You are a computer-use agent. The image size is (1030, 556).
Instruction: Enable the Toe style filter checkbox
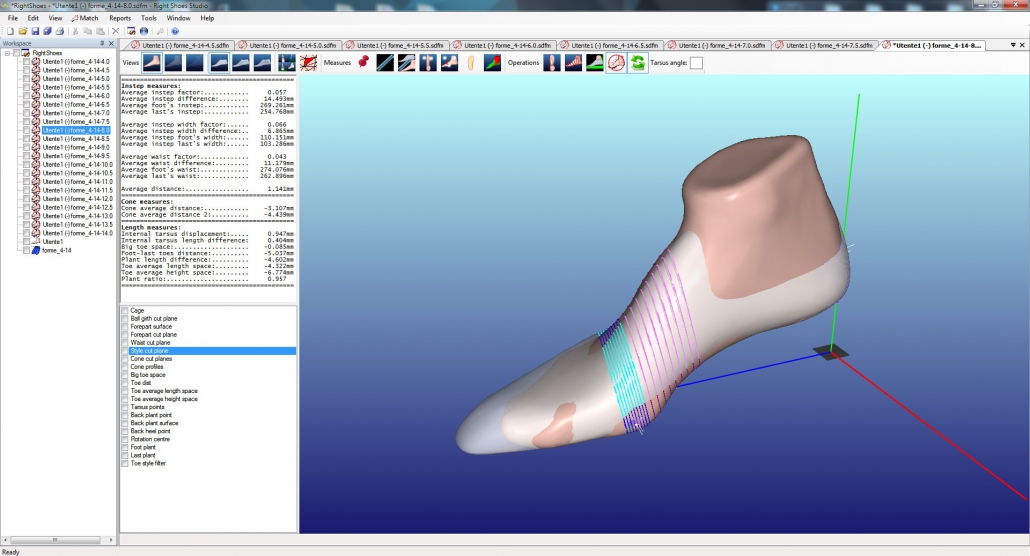pyautogui.click(x=125, y=463)
